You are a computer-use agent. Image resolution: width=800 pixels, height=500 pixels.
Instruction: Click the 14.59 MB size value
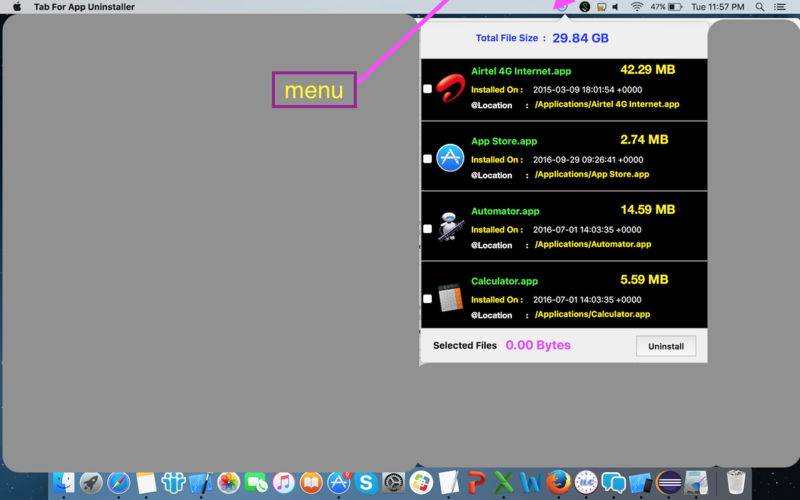(x=647, y=209)
